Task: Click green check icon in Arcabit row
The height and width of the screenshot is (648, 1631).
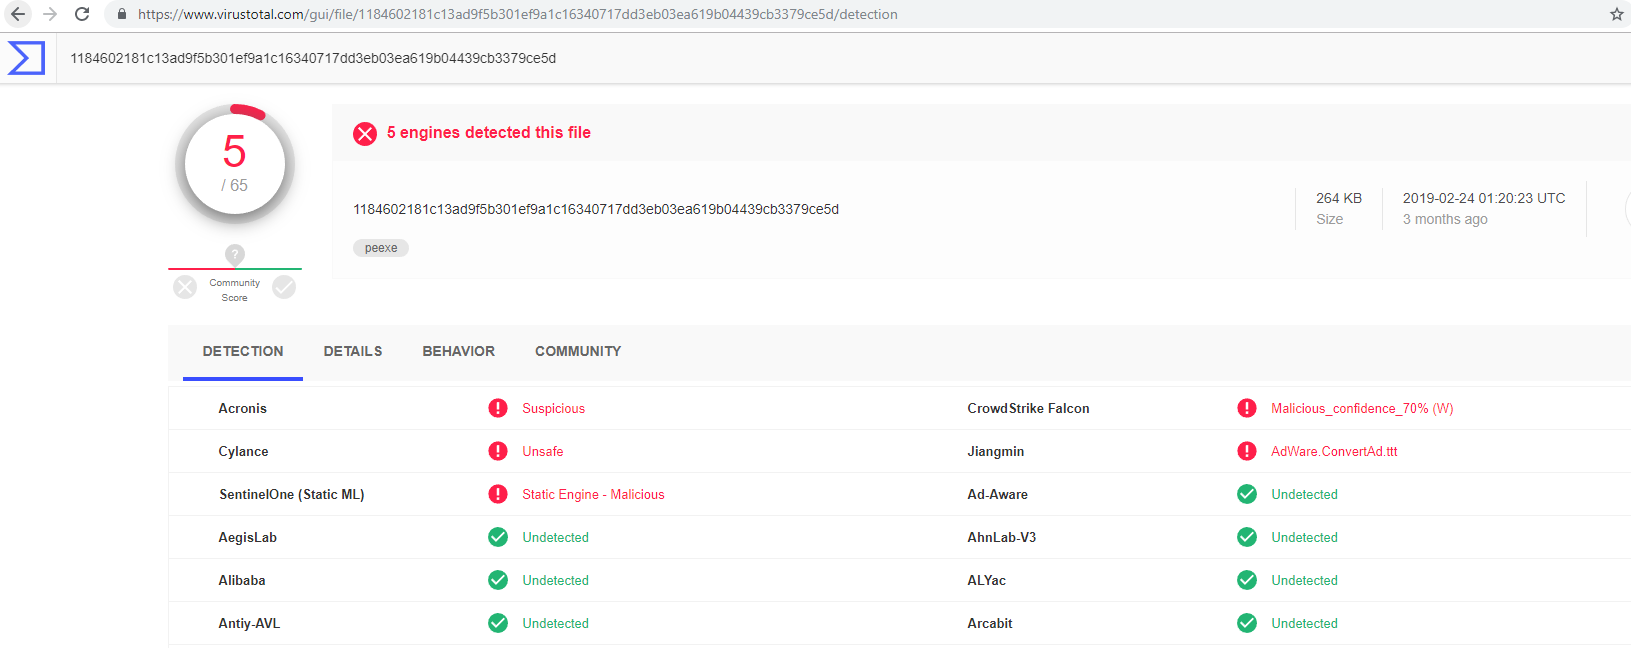Action: [x=1247, y=623]
